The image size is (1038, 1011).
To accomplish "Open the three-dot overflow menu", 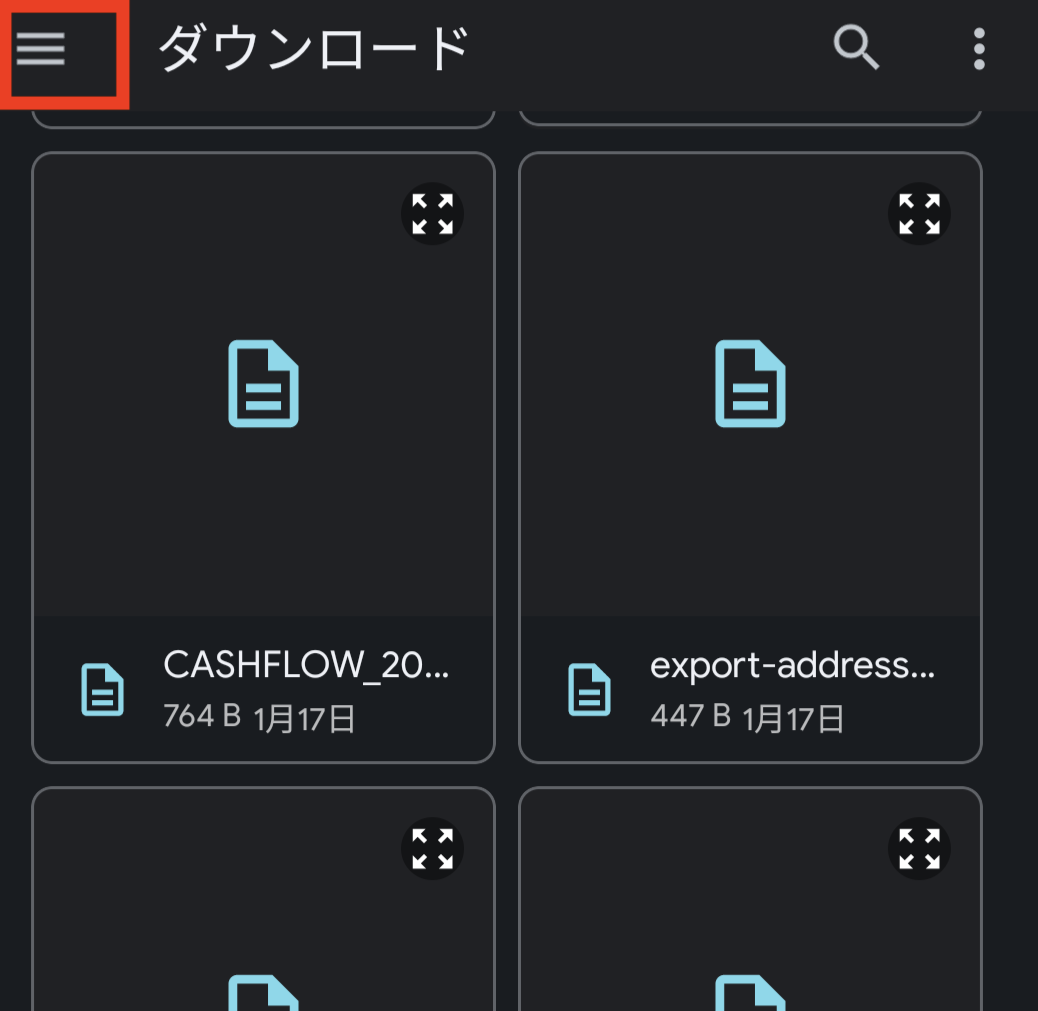I will click(x=979, y=48).
